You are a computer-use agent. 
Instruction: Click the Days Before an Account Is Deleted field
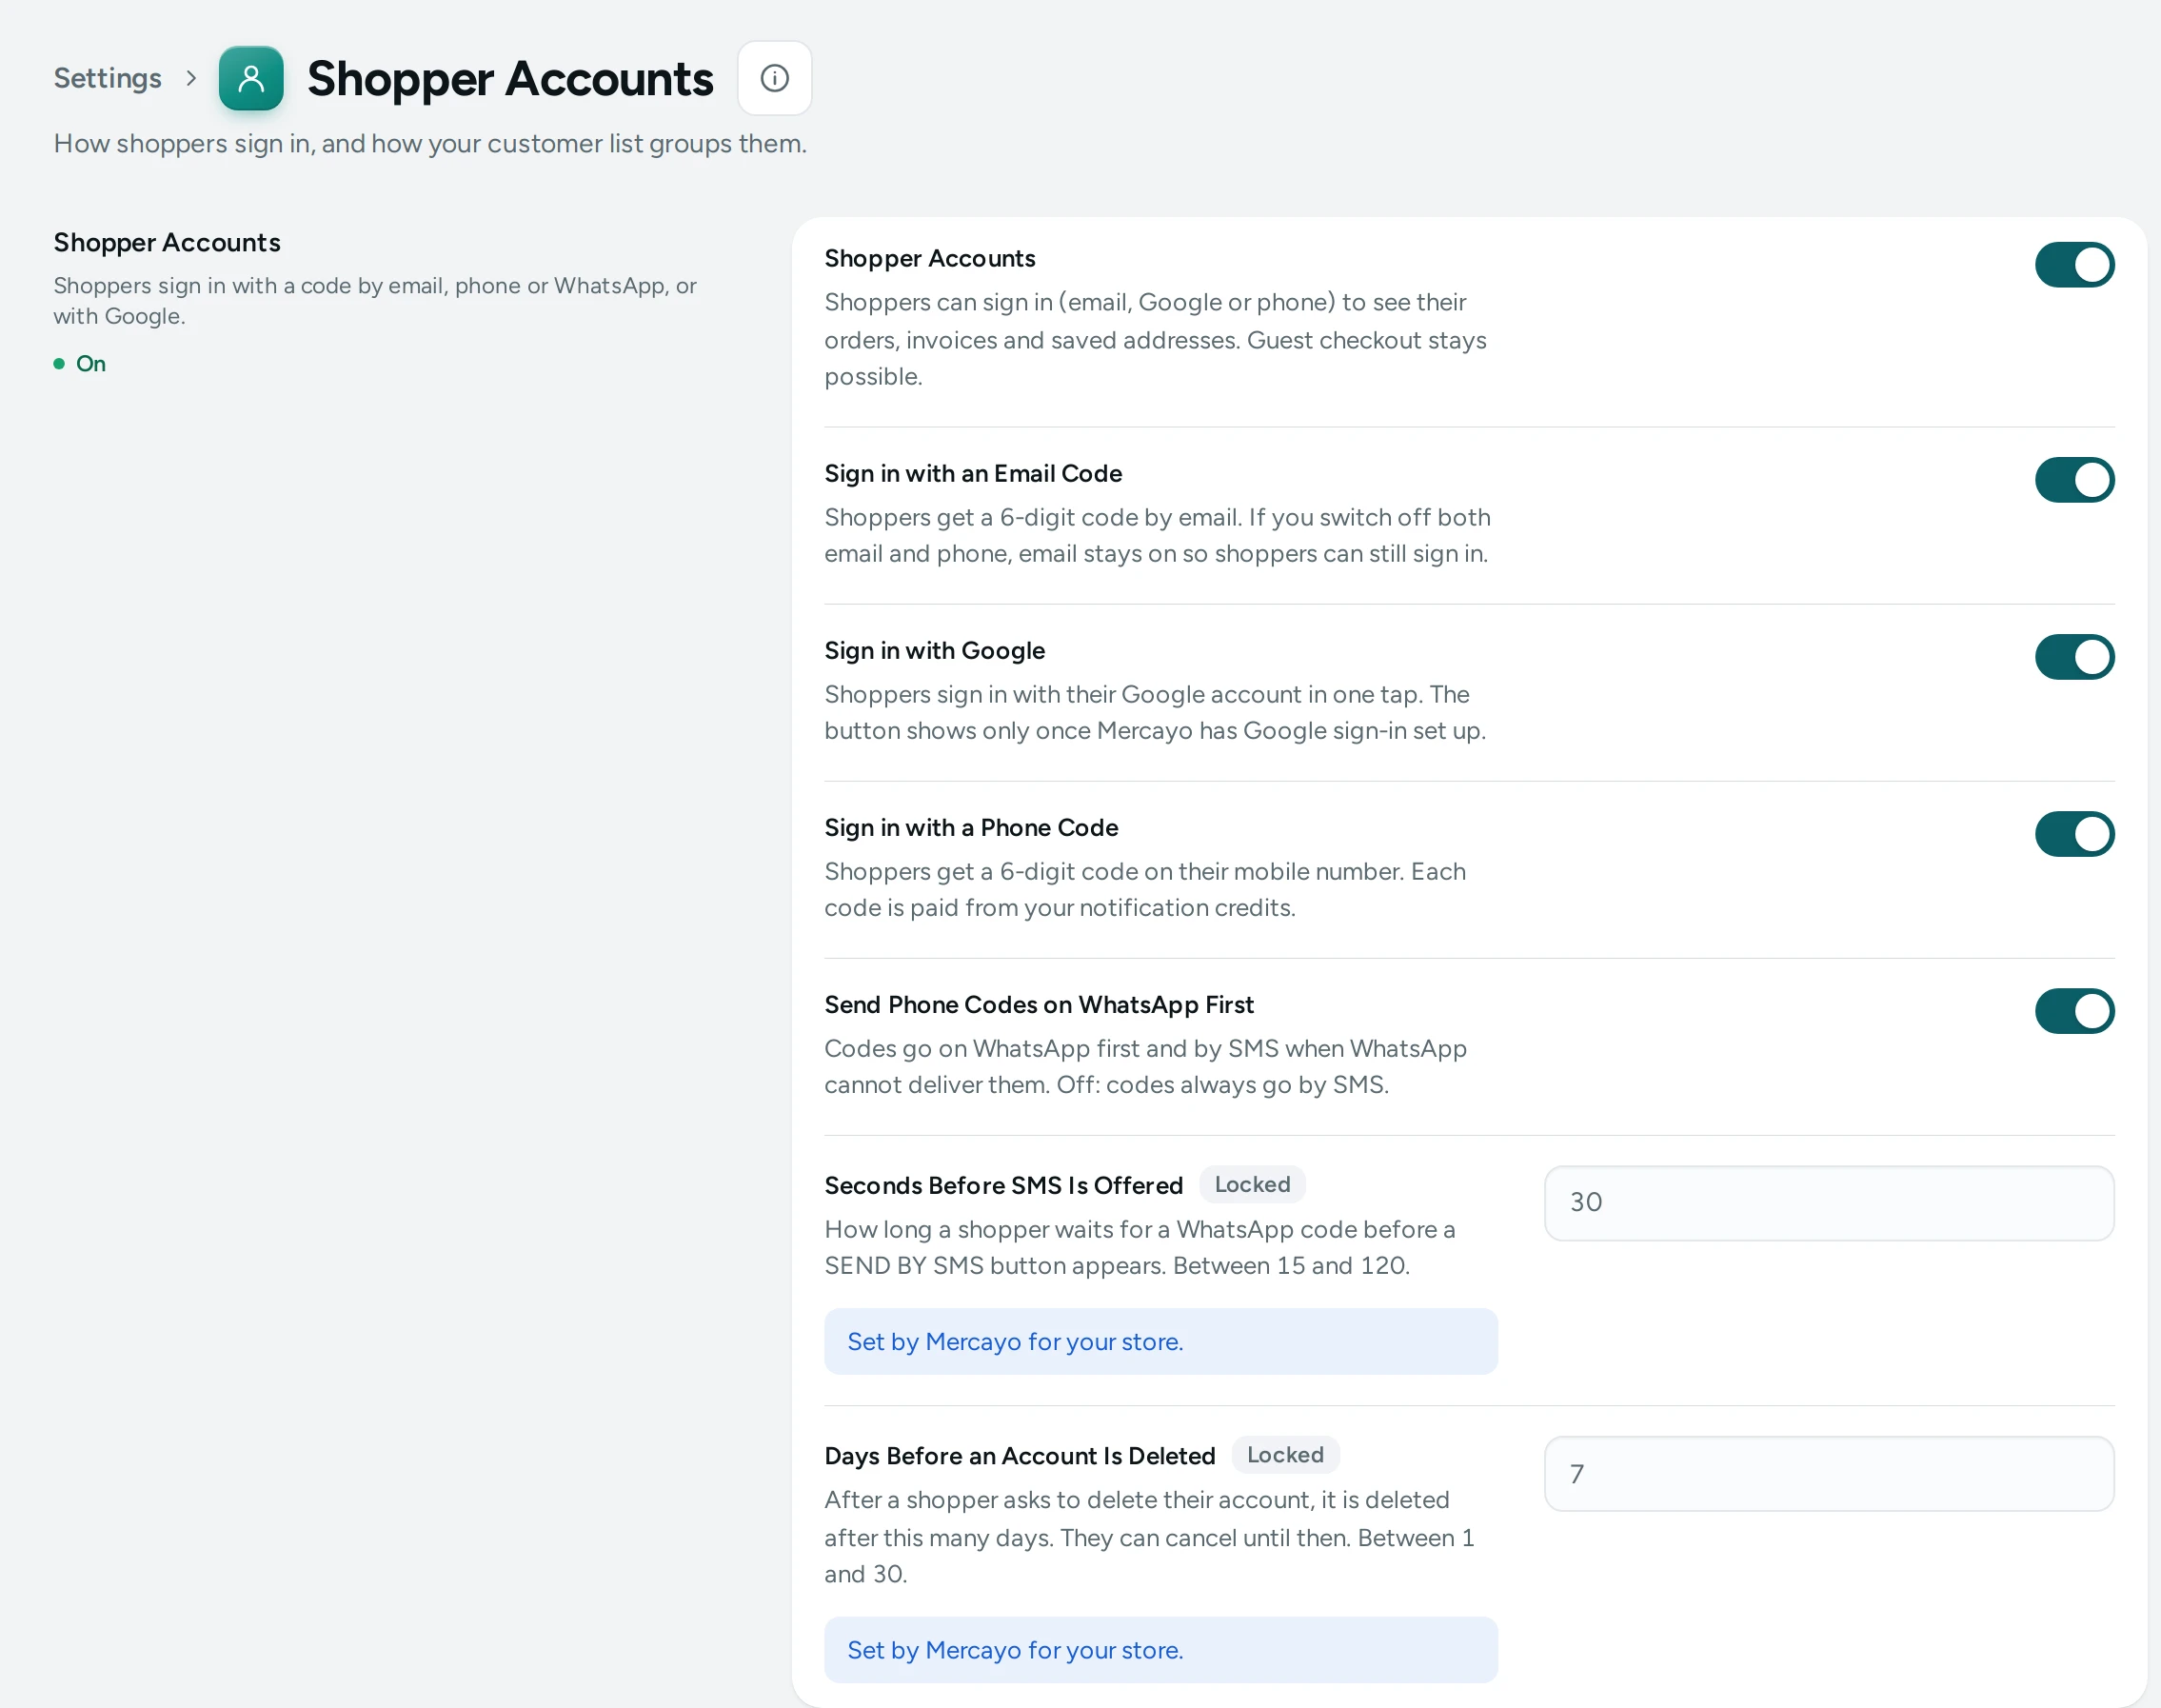(1829, 1474)
